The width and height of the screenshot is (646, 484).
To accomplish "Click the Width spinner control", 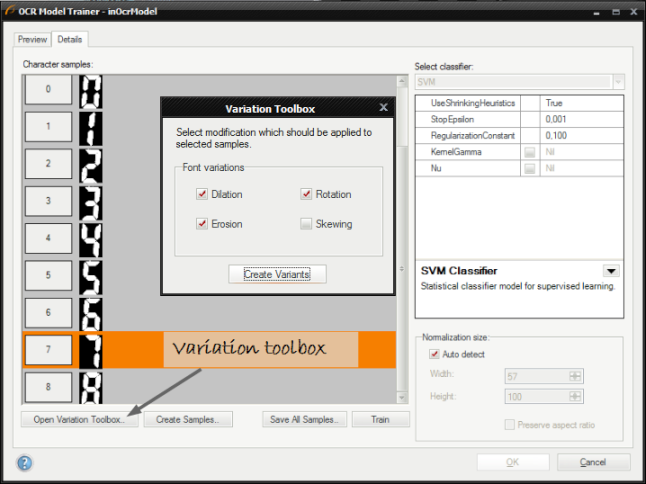I will 575,376.
